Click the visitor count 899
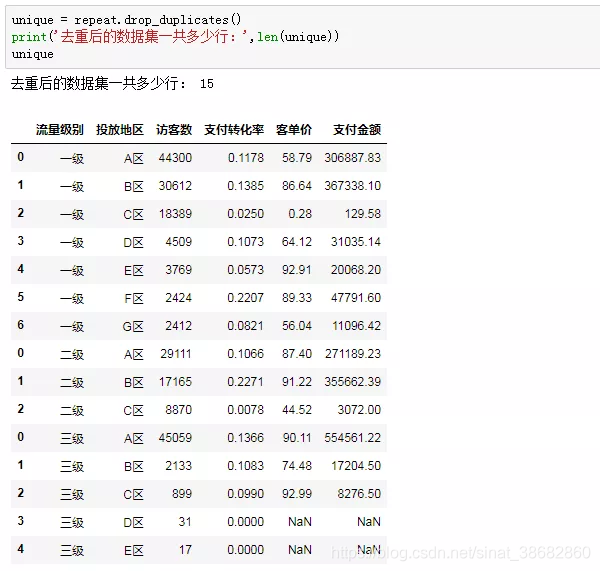 (x=182, y=494)
